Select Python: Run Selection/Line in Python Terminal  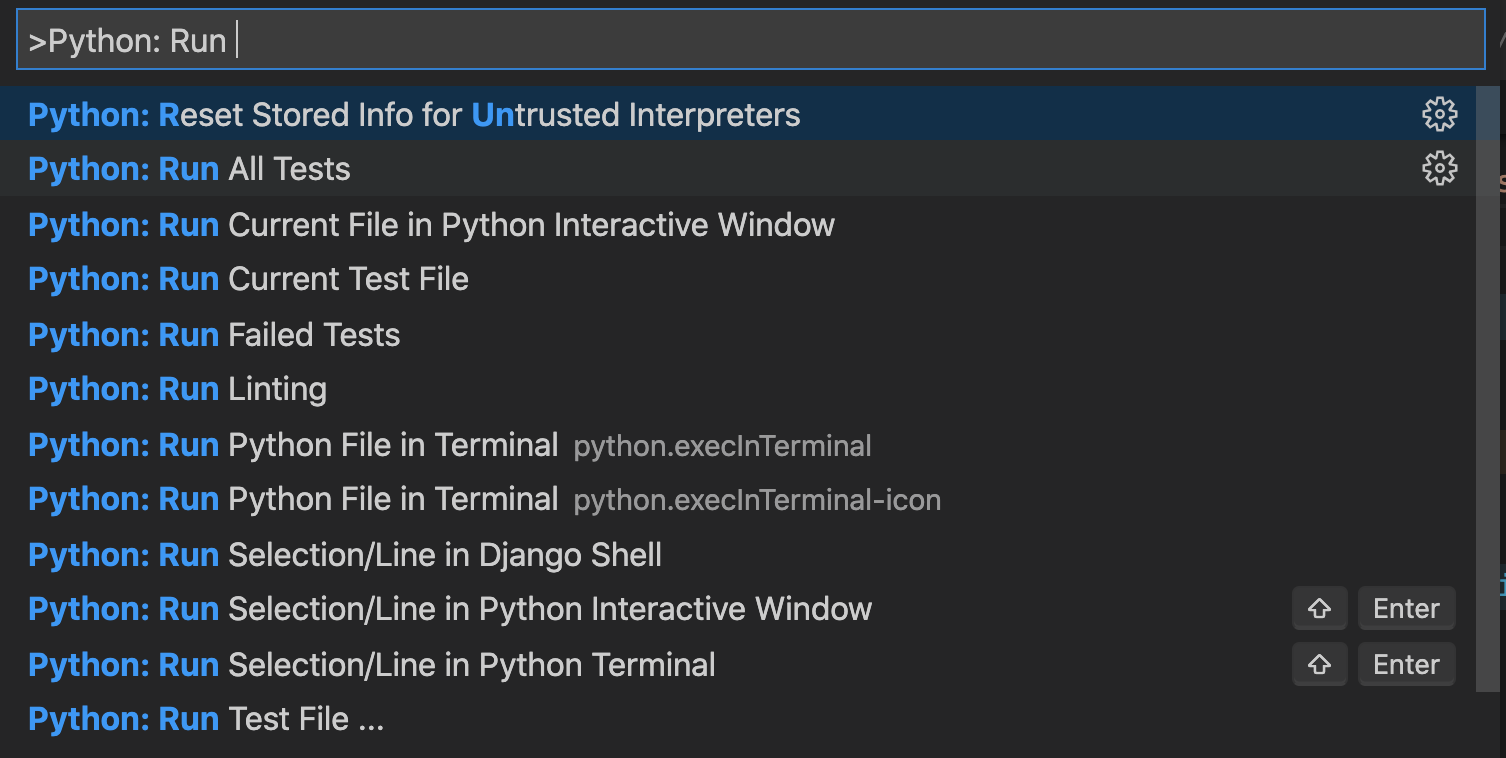371,664
